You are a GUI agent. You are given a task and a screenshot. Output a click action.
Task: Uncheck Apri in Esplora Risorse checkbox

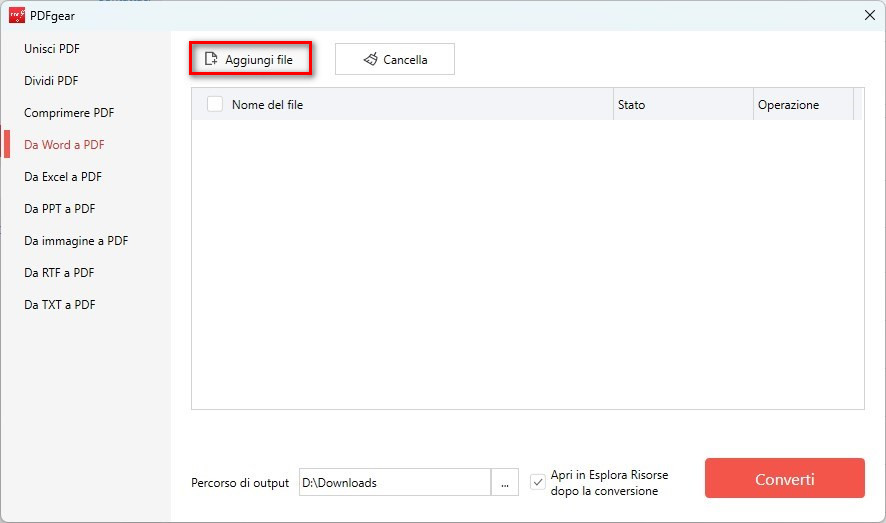click(x=537, y=482)
